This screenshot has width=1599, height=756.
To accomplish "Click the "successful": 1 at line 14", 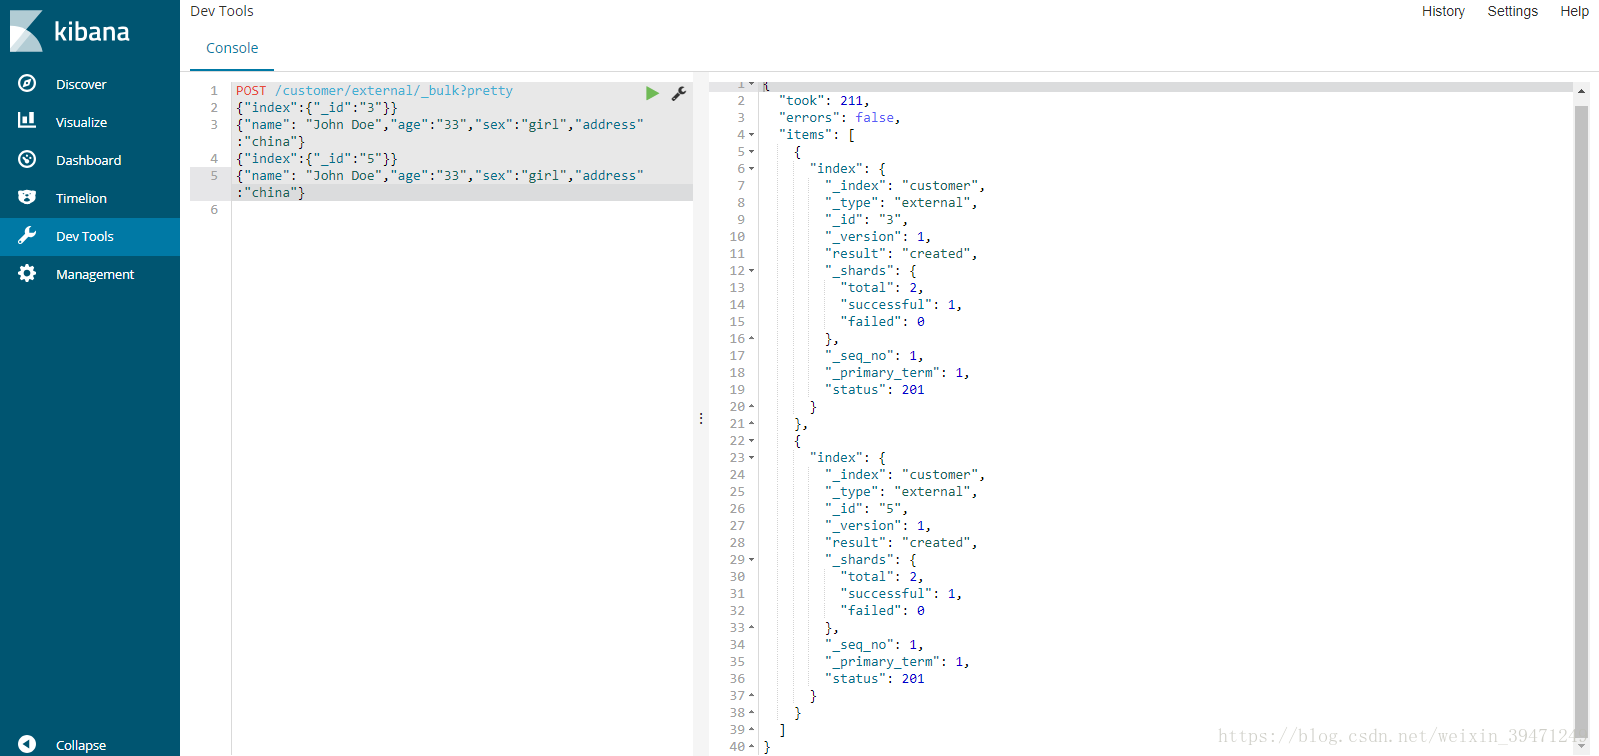I will pos(901,305).
